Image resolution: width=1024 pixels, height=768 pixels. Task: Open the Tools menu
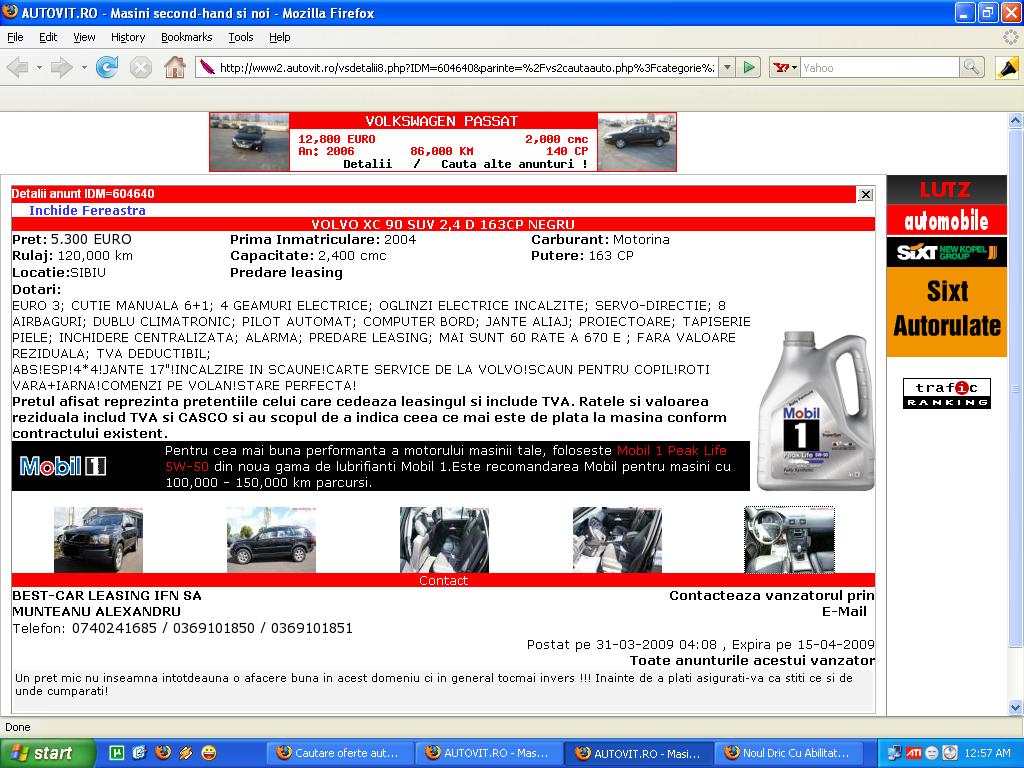[x=240, y=37]
